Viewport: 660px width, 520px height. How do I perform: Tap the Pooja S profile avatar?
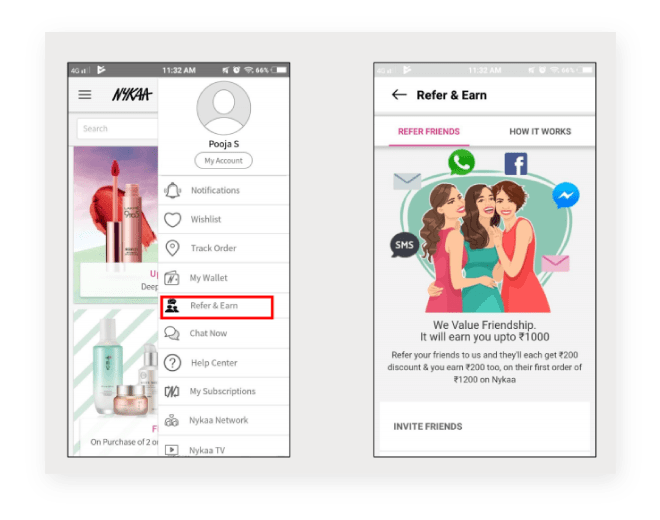pyautogui.click(x=224, y=108)
